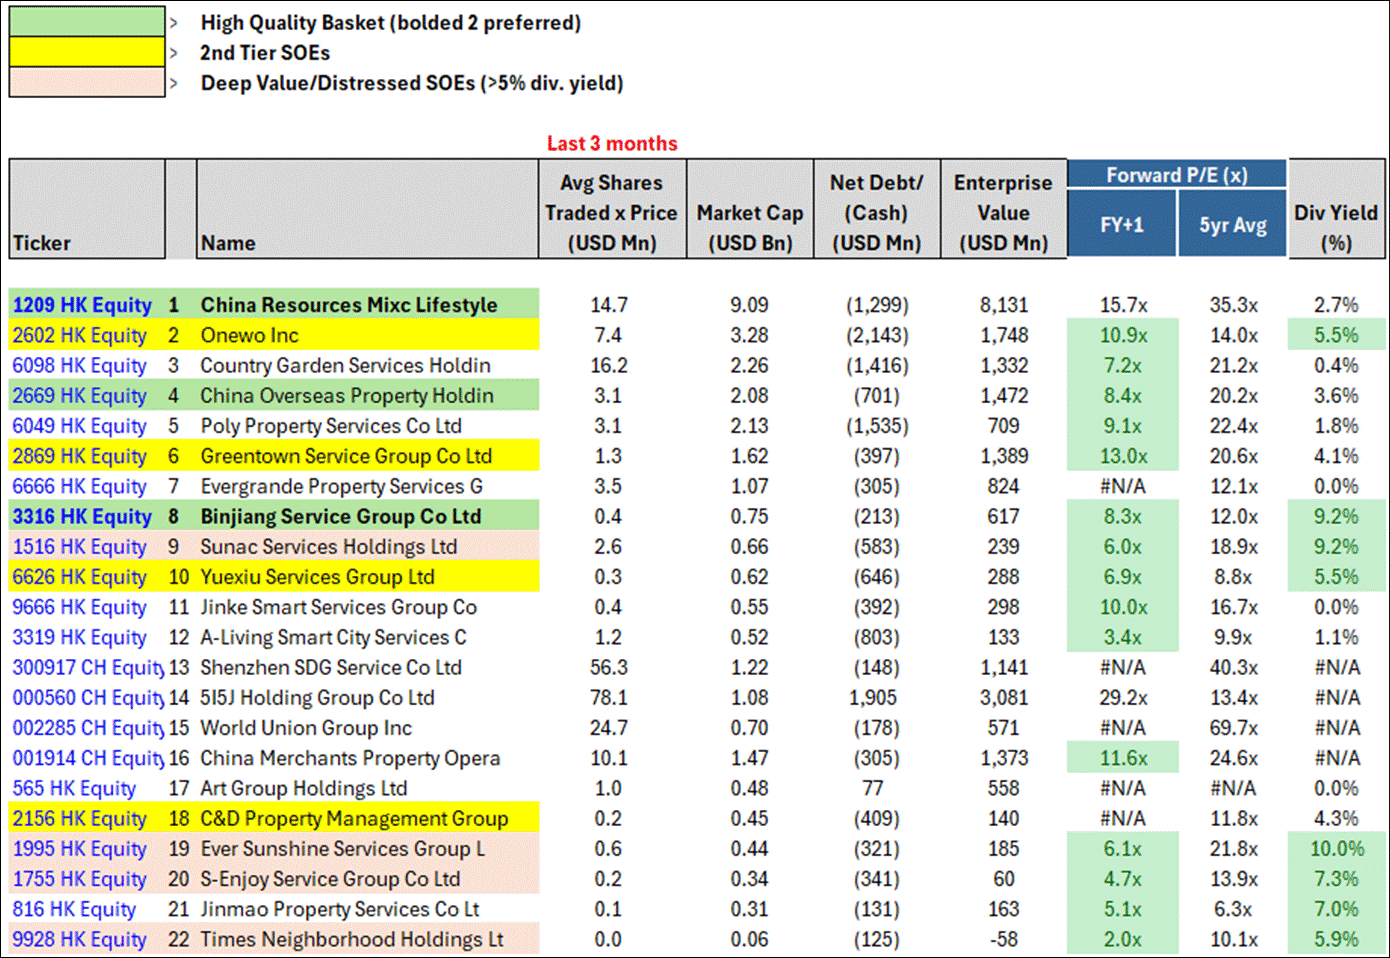Open the 1209 HK Equity ticker link
The image size is (1390, 958).
pyautogui.click(x=82, y=305)
